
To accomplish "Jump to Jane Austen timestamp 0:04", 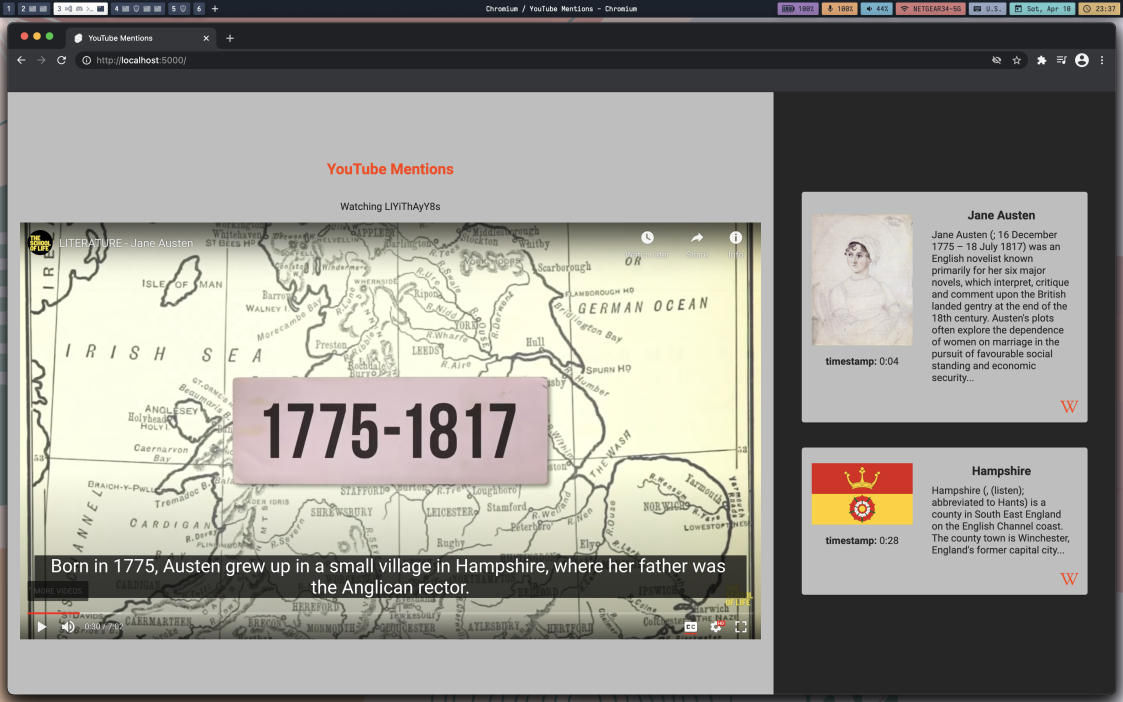I will 862,362.
